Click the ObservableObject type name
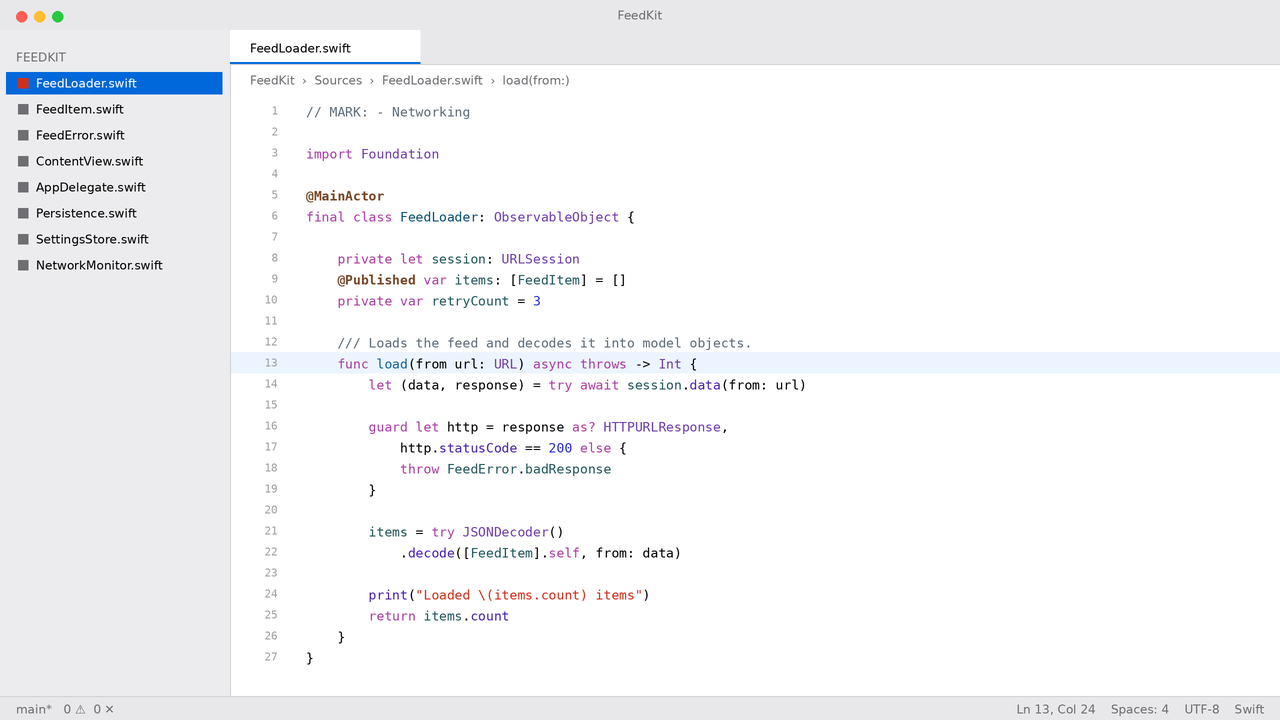This screenshot has width=1280, height=720. [x=556, y=217]
